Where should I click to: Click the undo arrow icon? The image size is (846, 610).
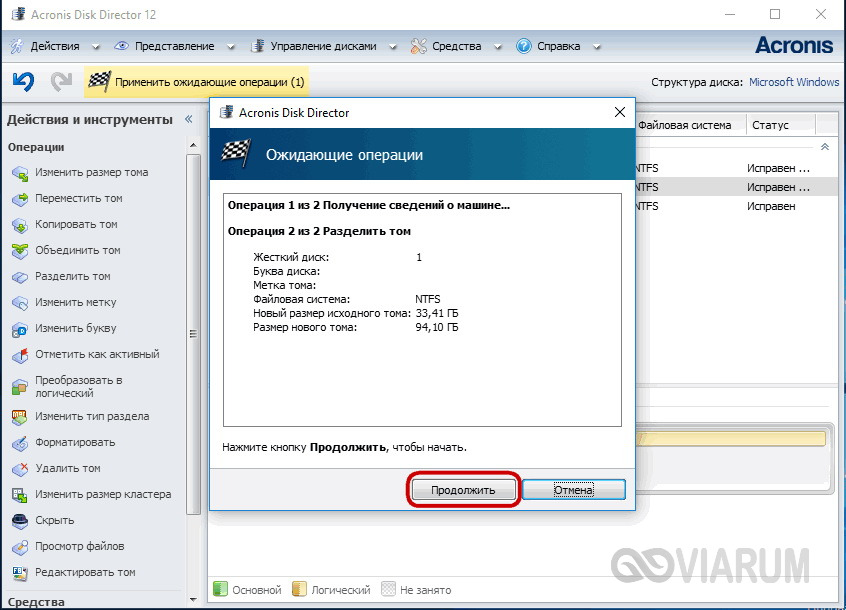(23, 82)
